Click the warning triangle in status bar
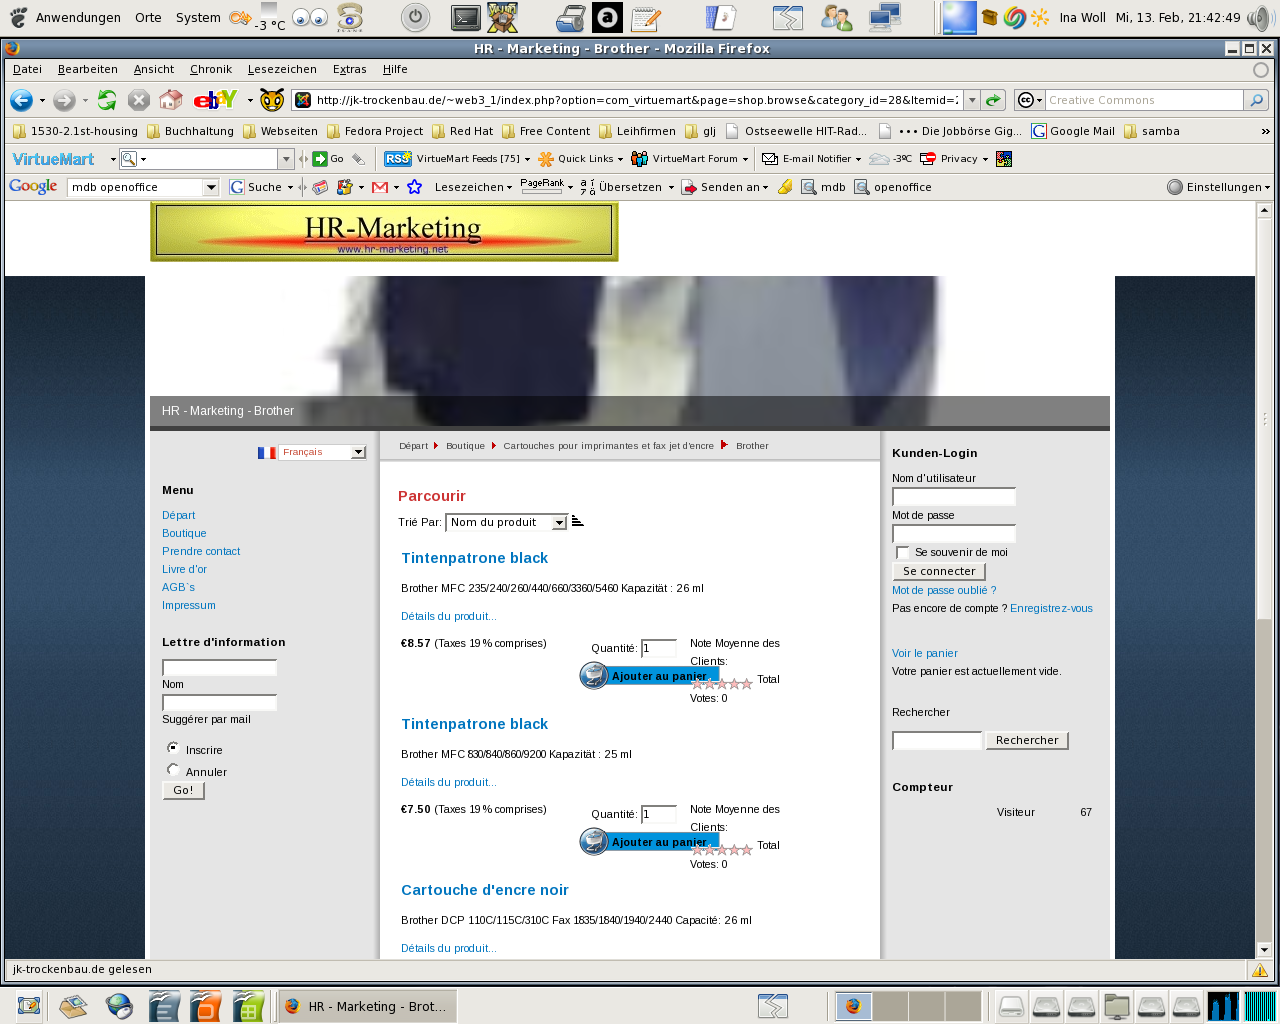 pos(1260,970)
